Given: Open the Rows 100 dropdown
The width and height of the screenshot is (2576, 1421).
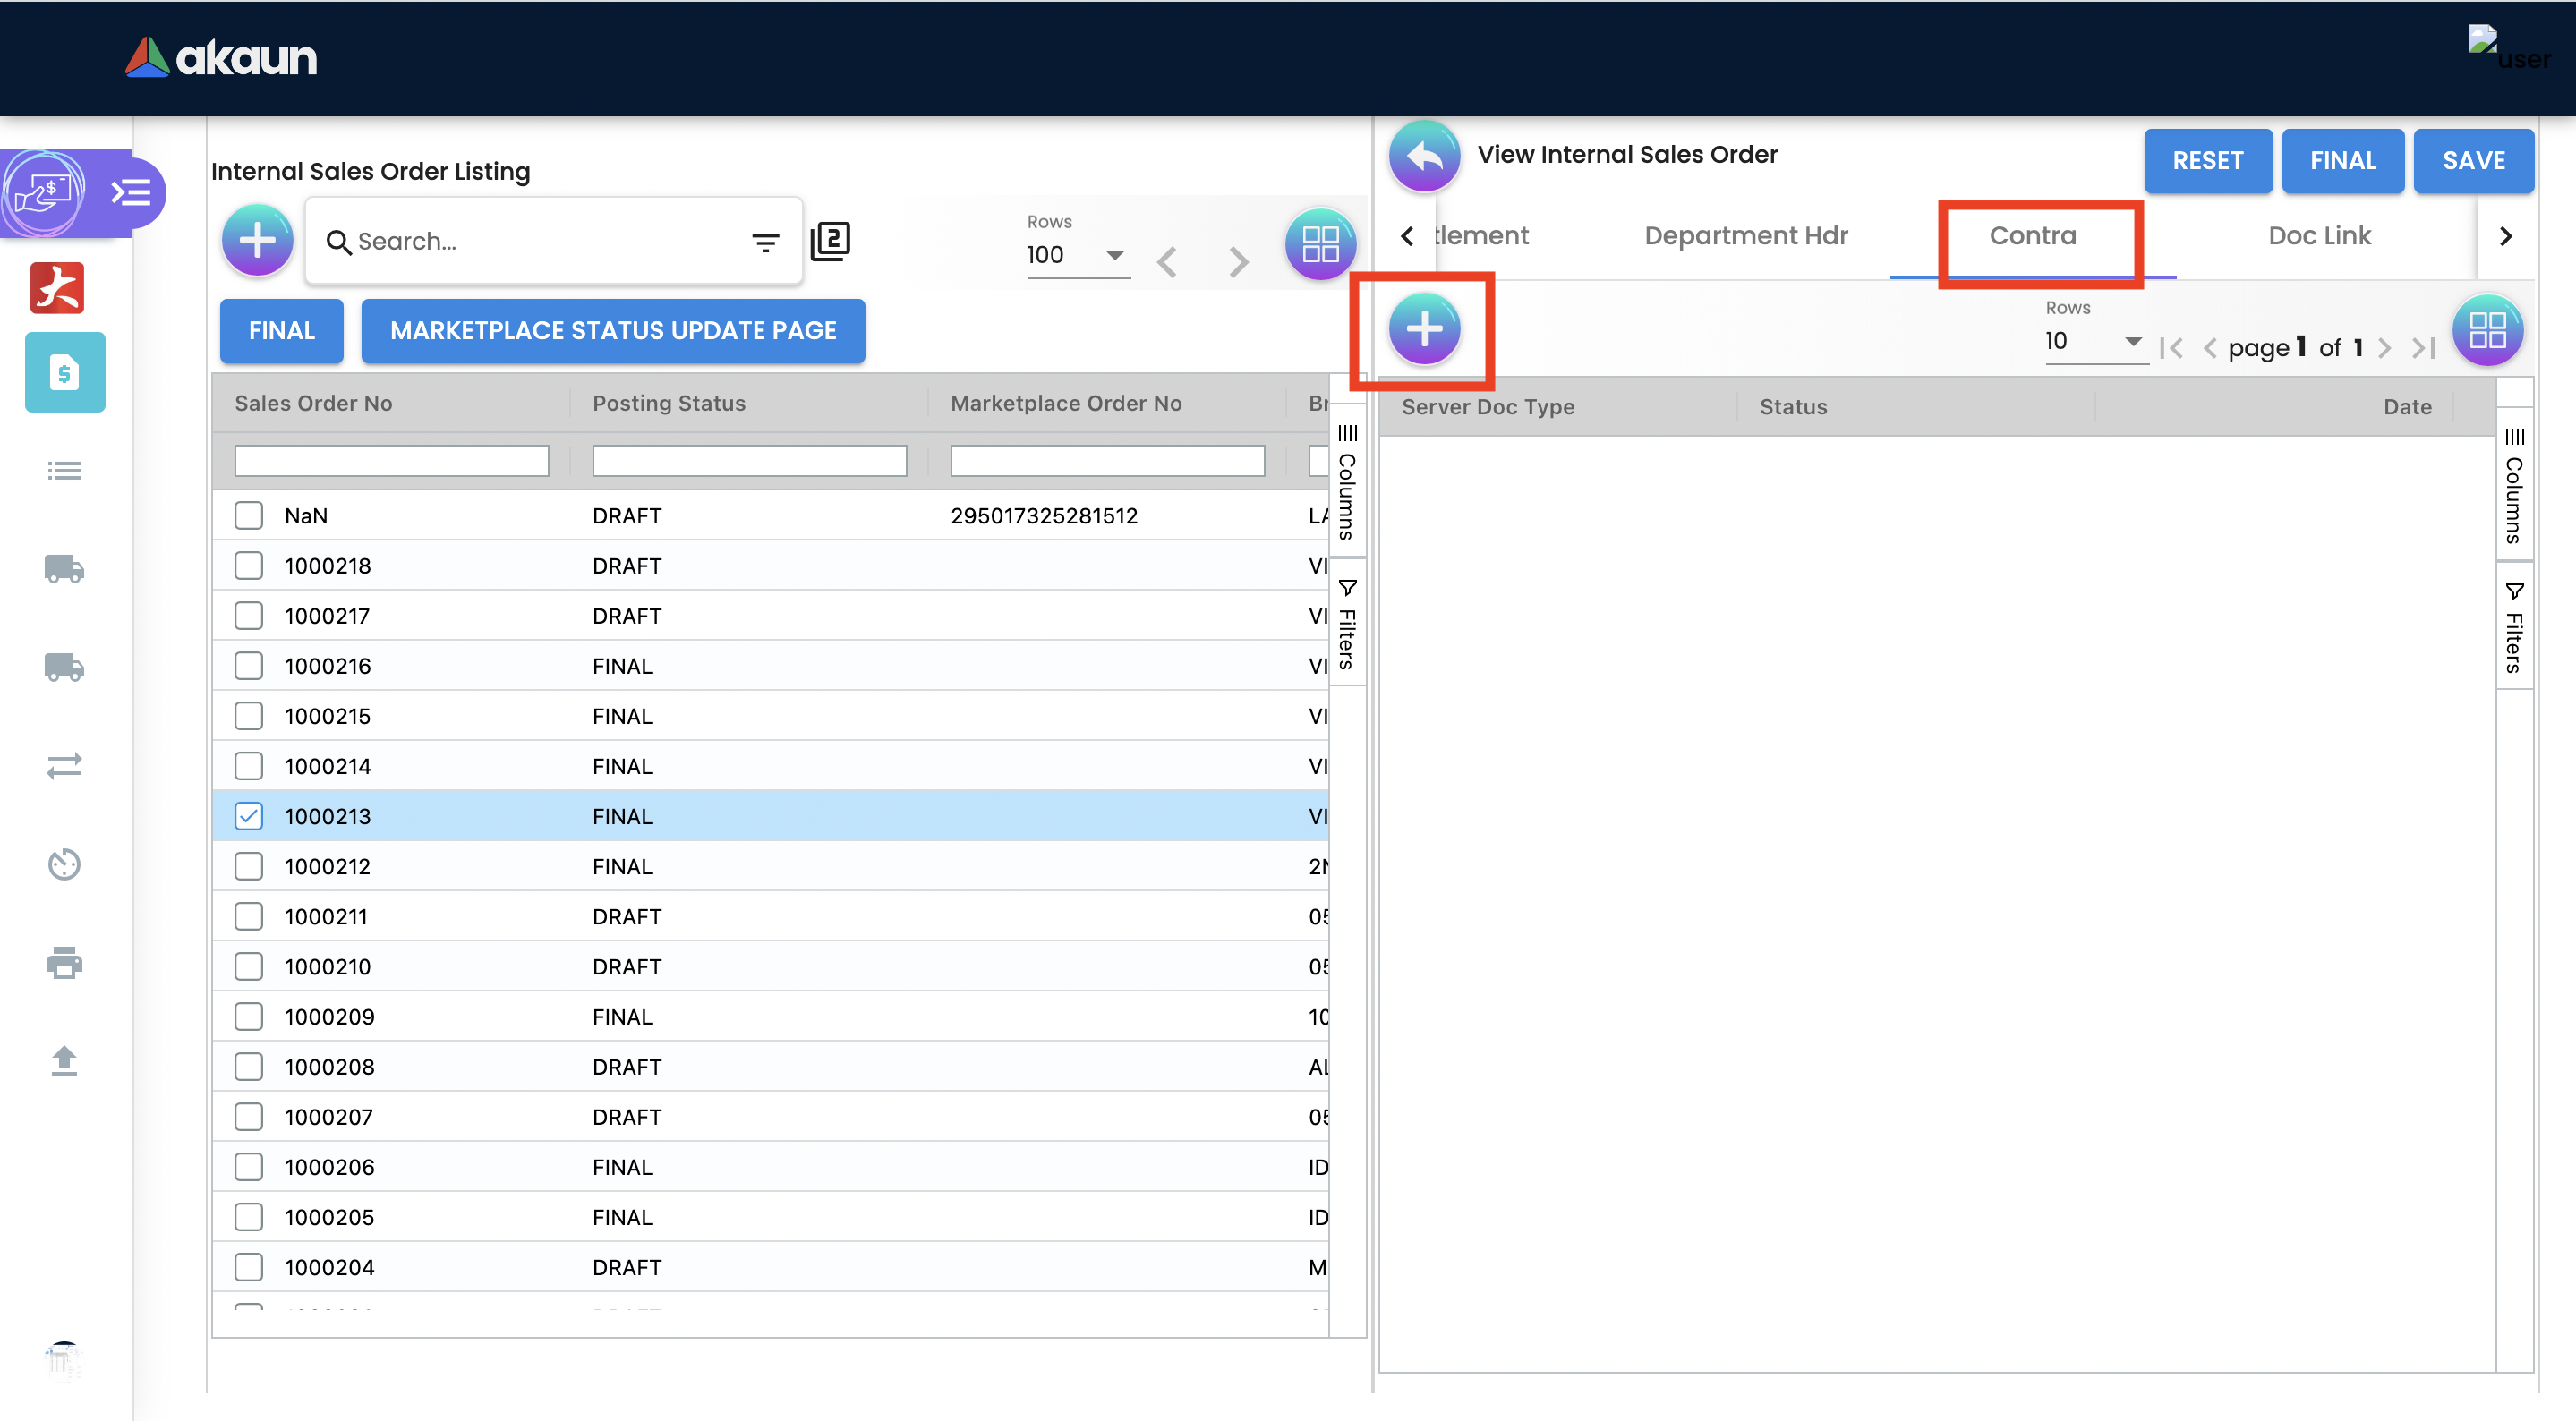Looking at the screenshot, I should point(1076,255).
